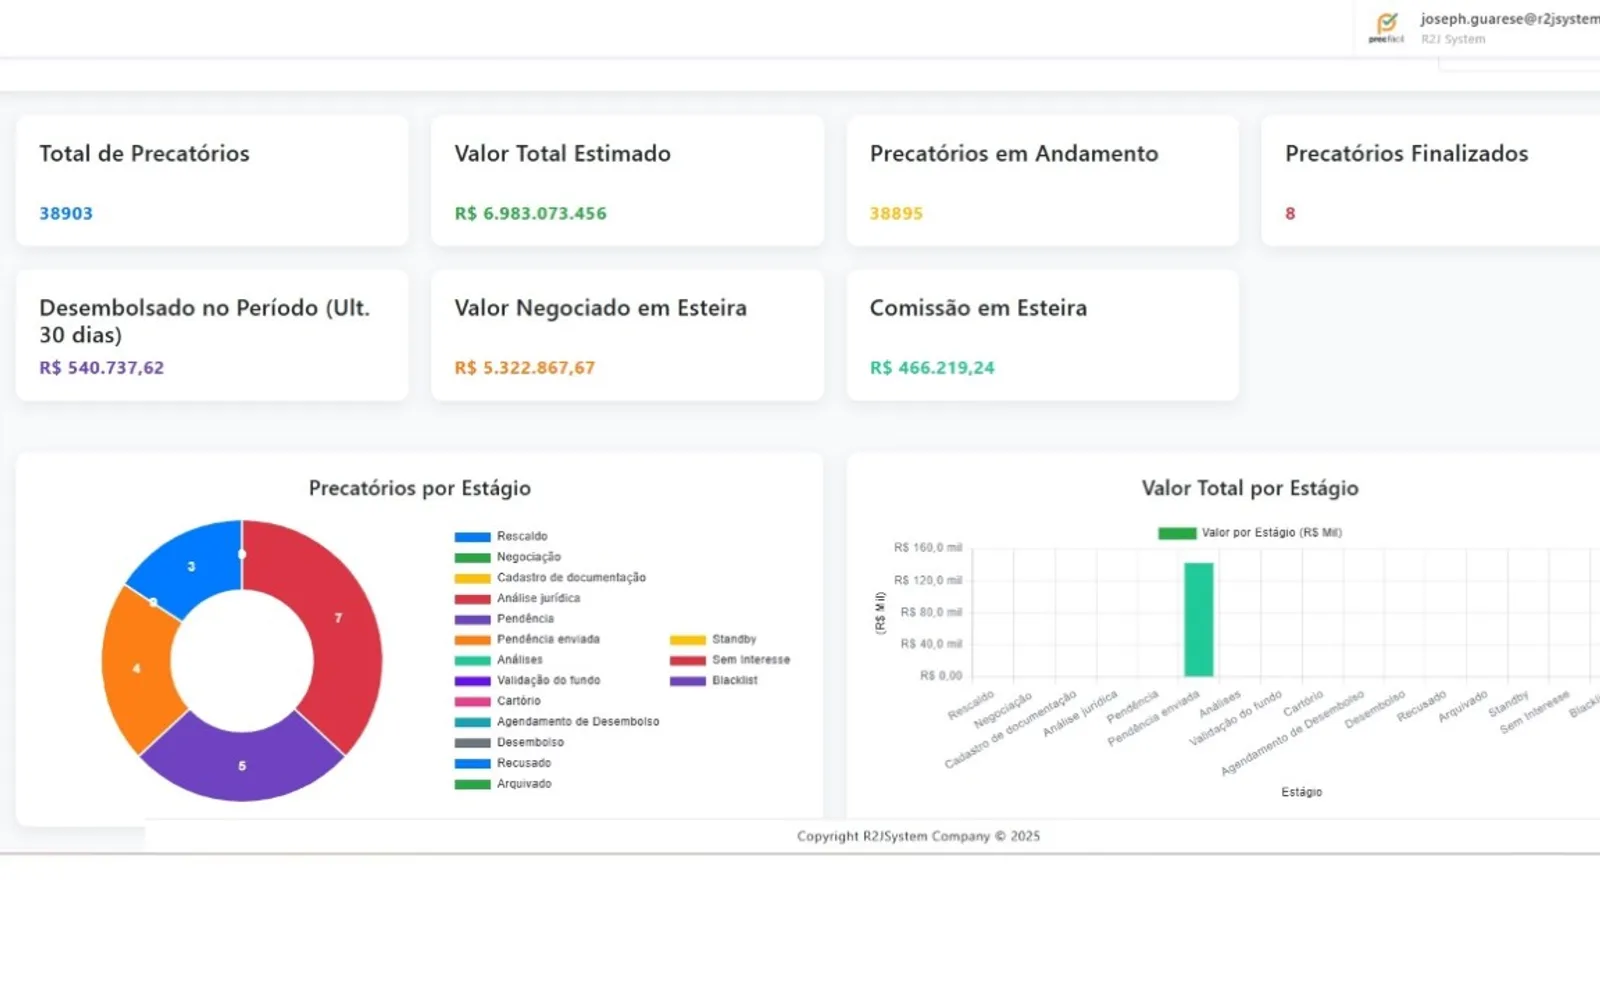Click the Valor Total por Estágio chart title

[1250, 488]
